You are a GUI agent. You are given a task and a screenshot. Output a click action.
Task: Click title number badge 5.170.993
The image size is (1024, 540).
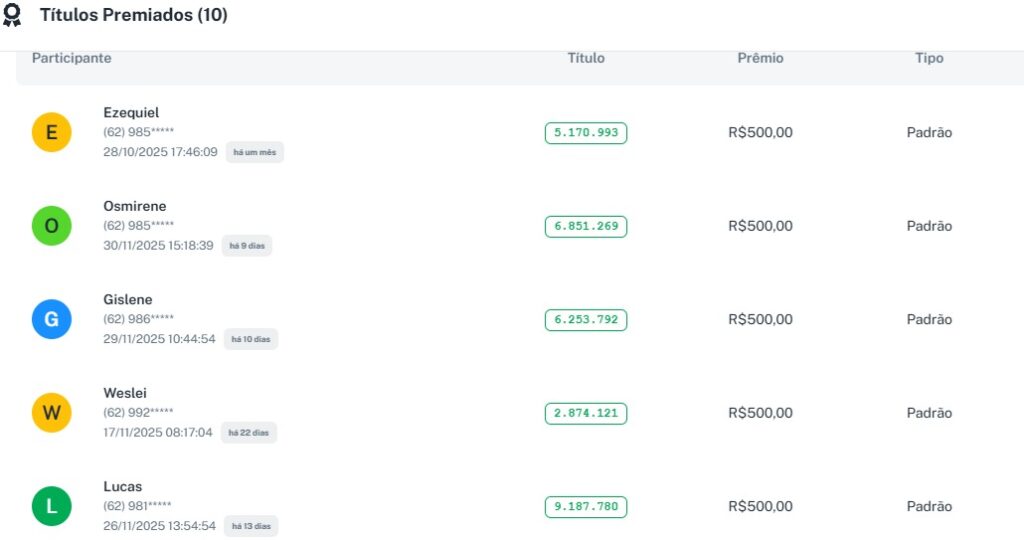586,133
